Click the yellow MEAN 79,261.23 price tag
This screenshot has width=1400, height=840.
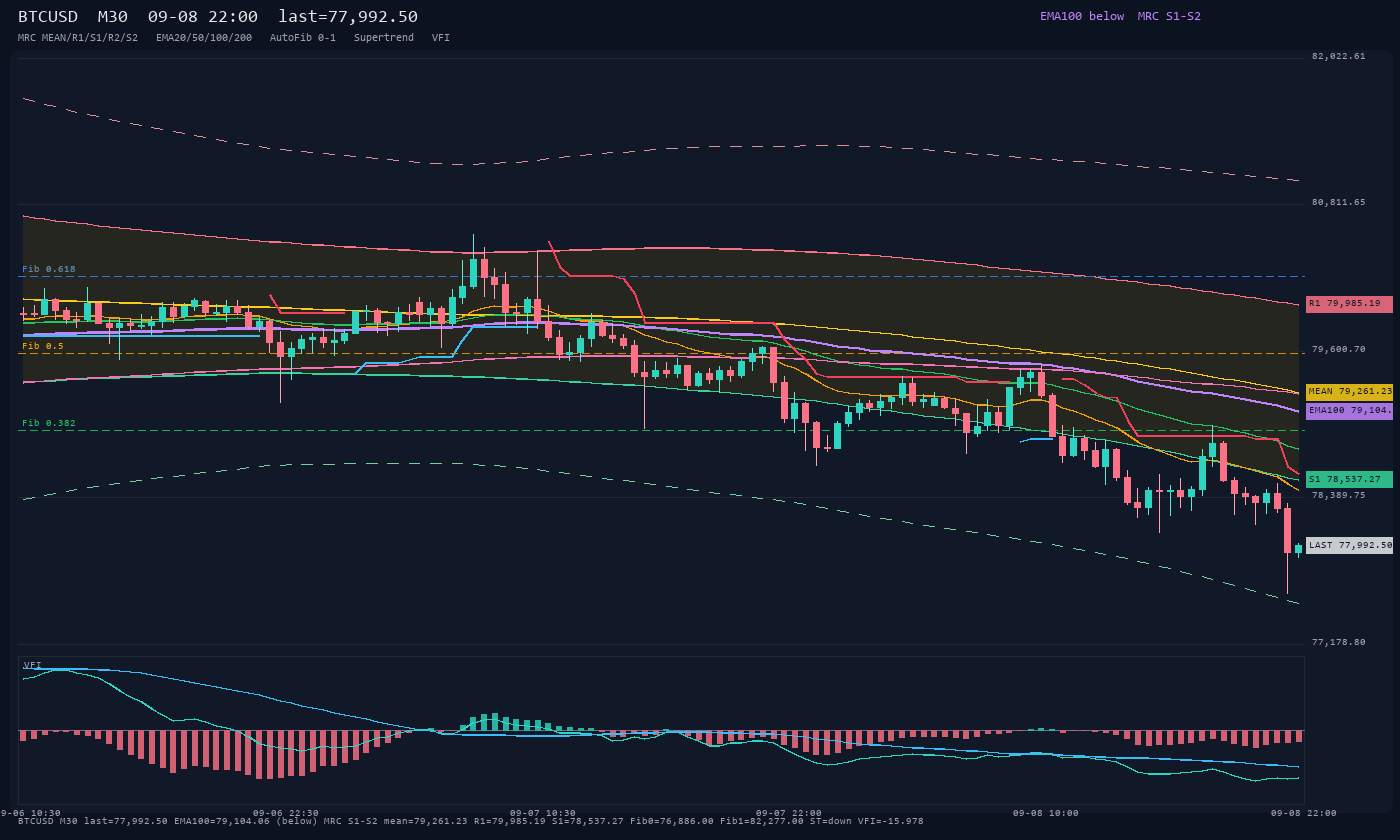[x=1349, y=392]
